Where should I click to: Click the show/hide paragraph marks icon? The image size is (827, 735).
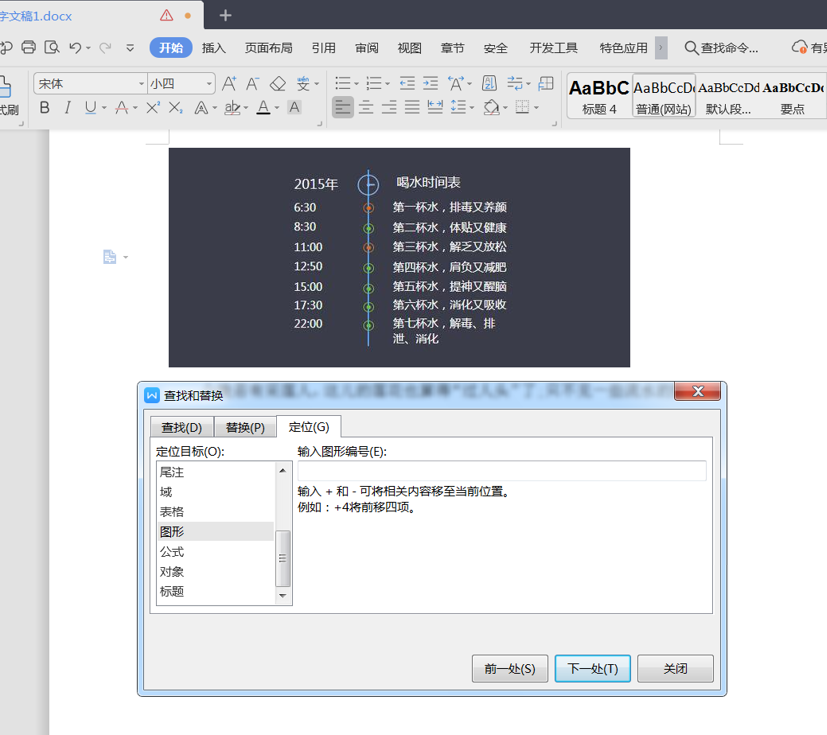(515, 83)
